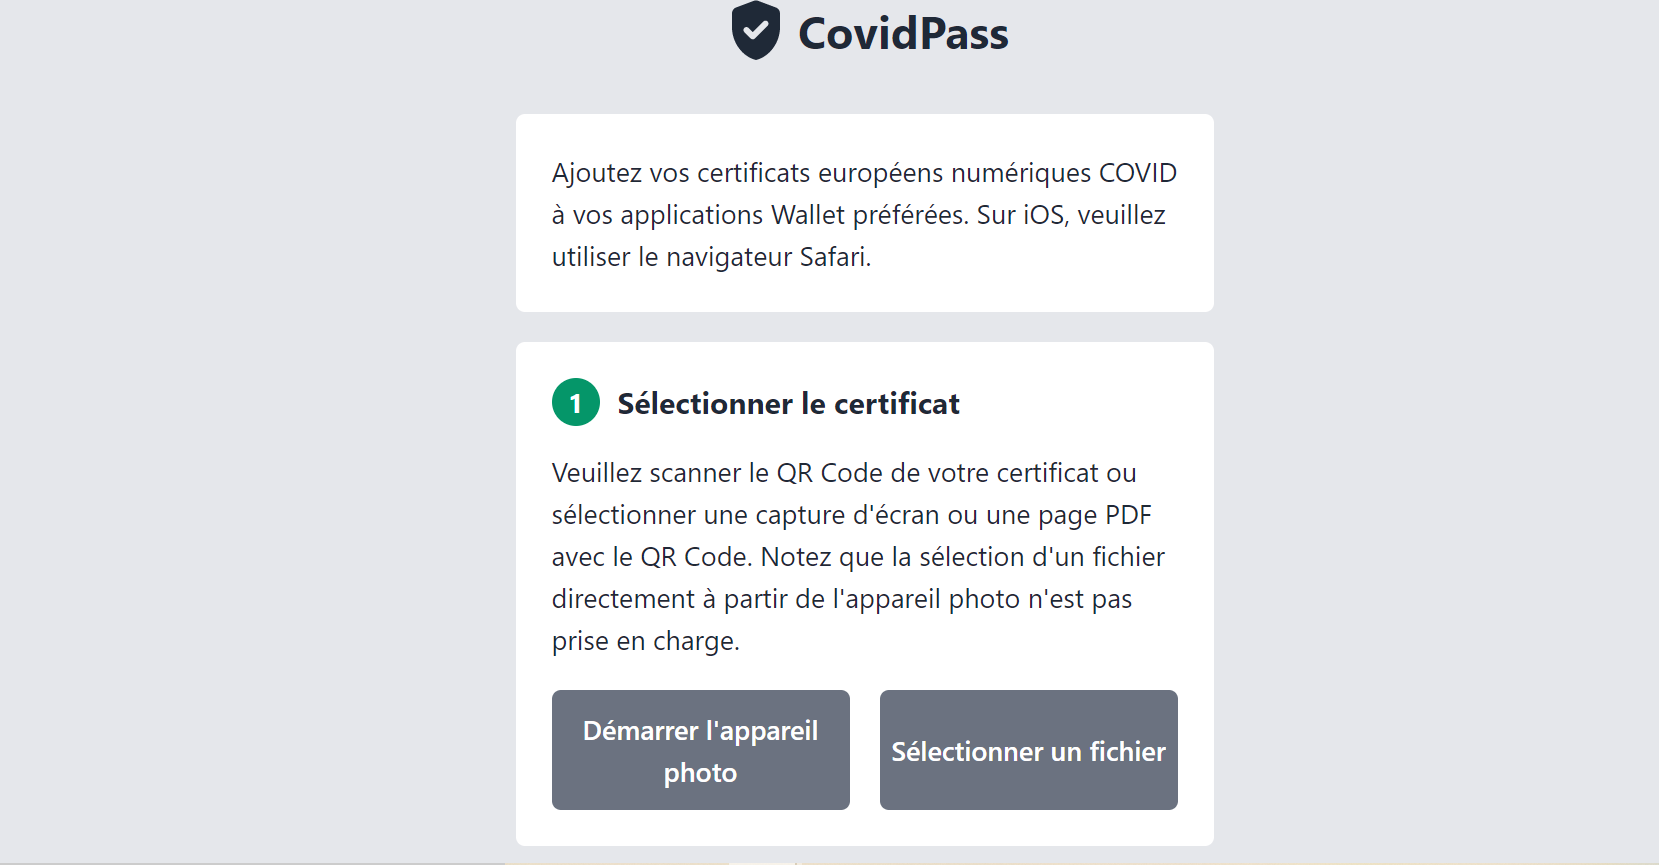Click the CovidPass title text
Image resolution: width=1659 pixels, height=865 pixels.
[903, 34]
